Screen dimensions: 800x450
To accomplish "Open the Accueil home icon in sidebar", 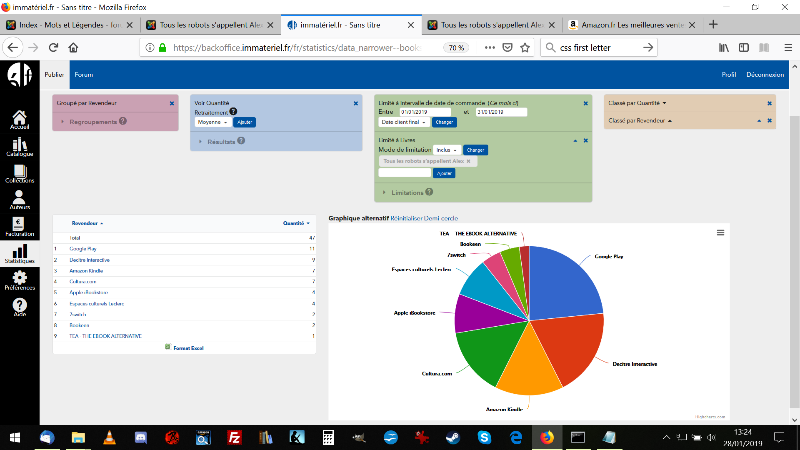I will (19, 117).
